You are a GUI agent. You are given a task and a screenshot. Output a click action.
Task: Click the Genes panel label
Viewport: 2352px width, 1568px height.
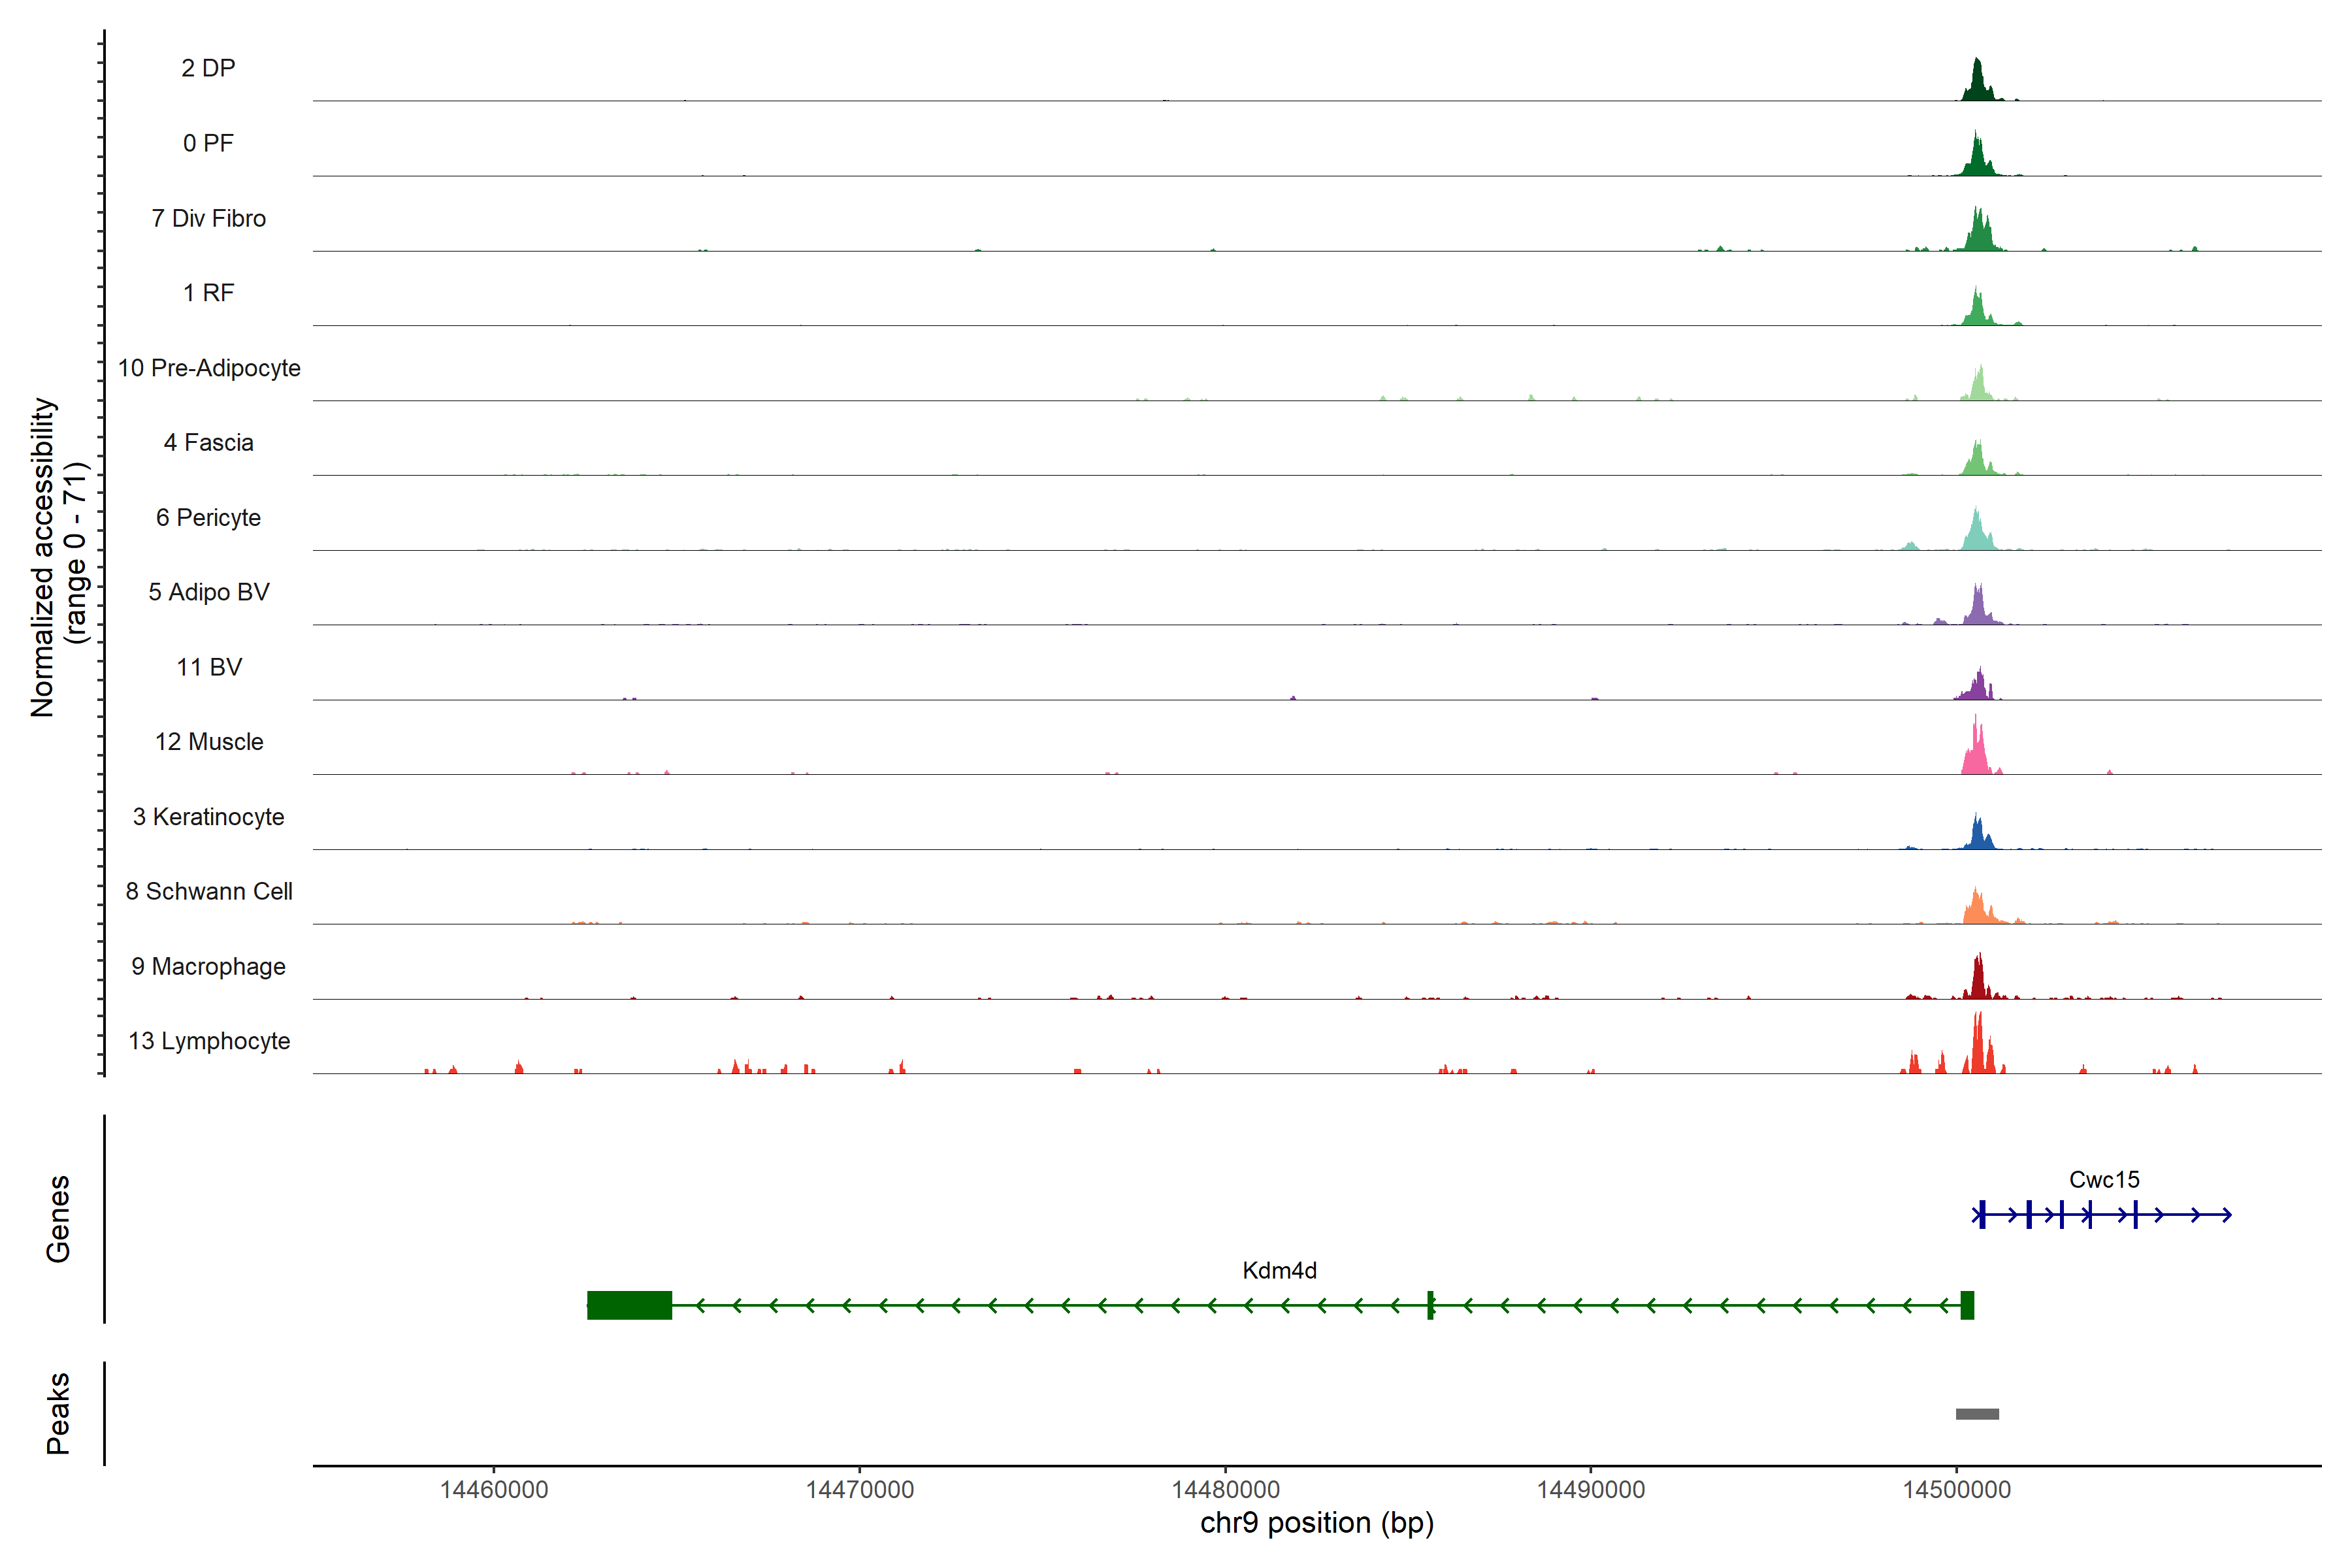(x=58, y=1218)
